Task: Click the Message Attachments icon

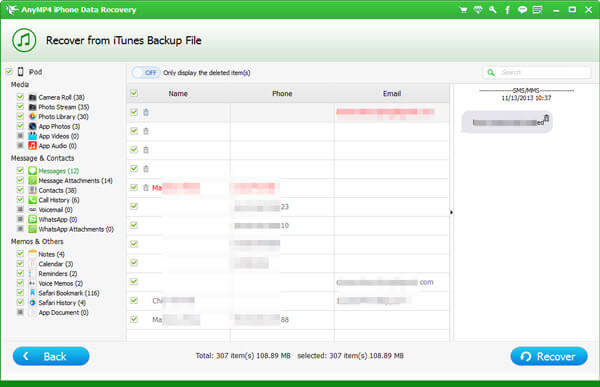Action: (33, 180)
